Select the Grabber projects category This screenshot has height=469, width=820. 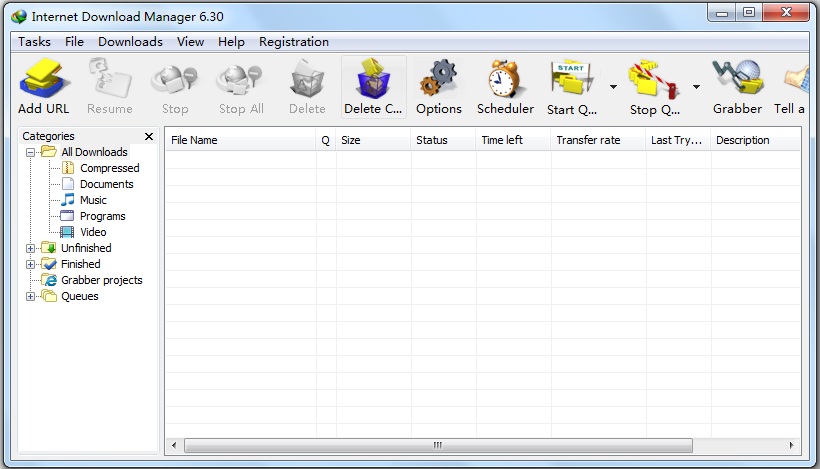(101, 280)
